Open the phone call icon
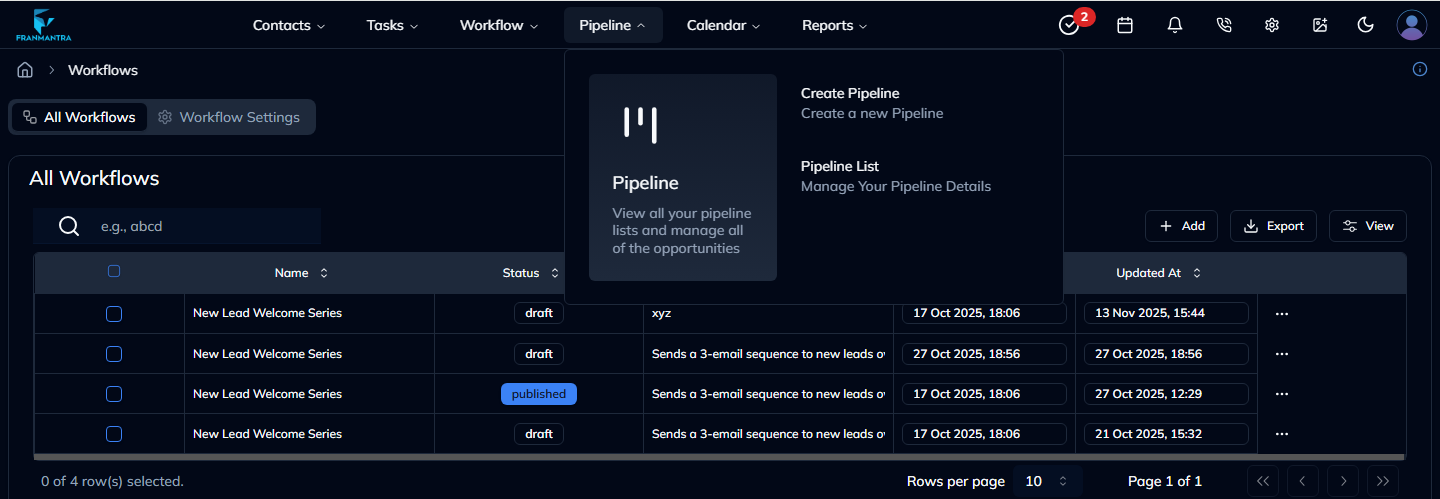Viewport: 1440px width, 499px height. (1224, 25)
